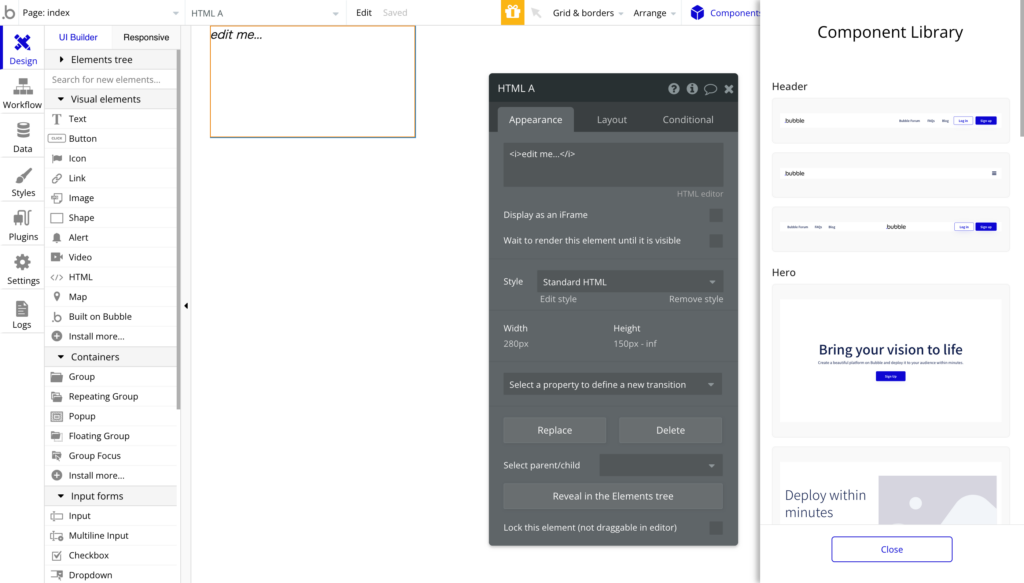Click the Components cube icon
Image resolution: width=1024 pixels, height=583 pixels.
[x=697, y=12]
